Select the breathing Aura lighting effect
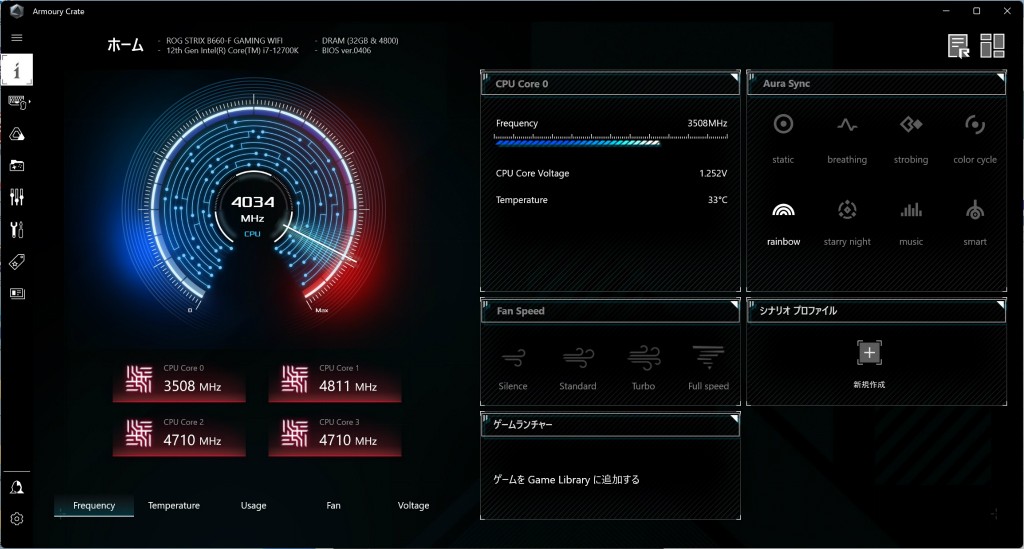Viewport: 1024px width, 549px height. tap(847, 134)
